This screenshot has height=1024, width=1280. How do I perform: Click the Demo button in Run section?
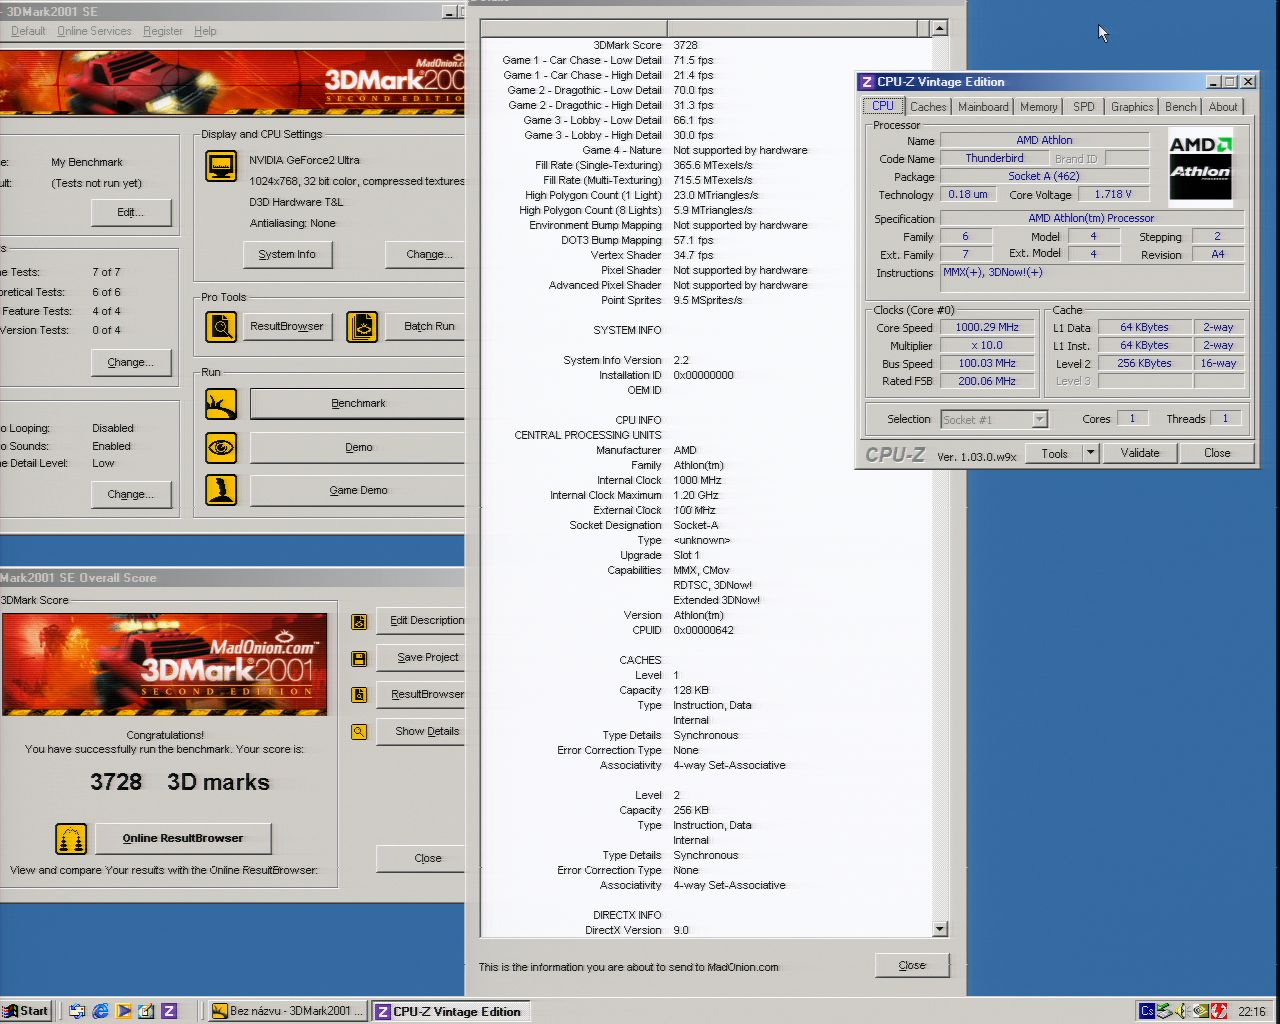[357, 447]
